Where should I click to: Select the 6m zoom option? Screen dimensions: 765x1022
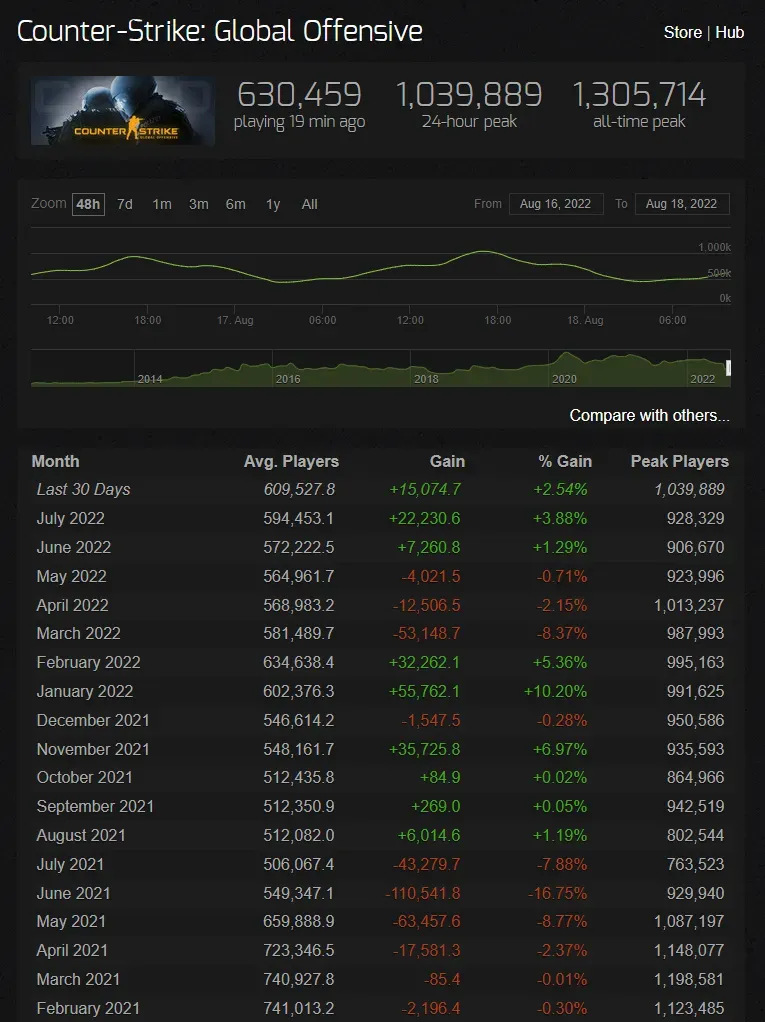(x=235, y=204)
